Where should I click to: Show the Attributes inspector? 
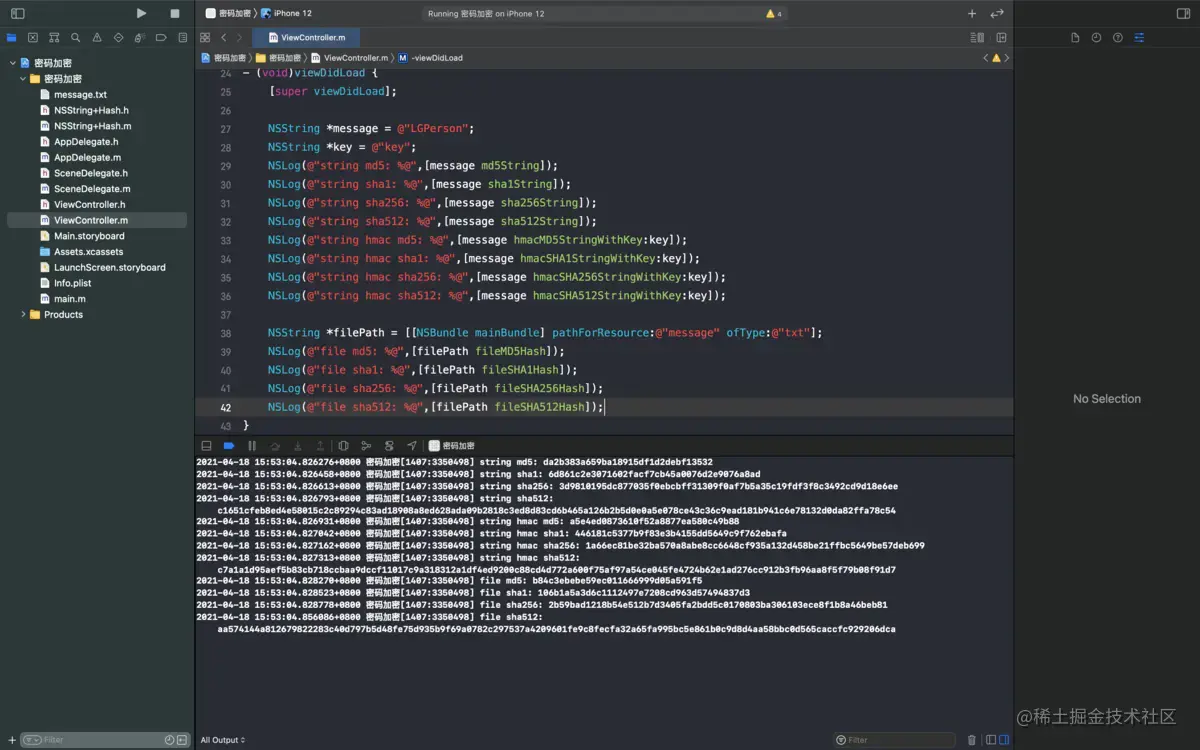(1139, 37)
